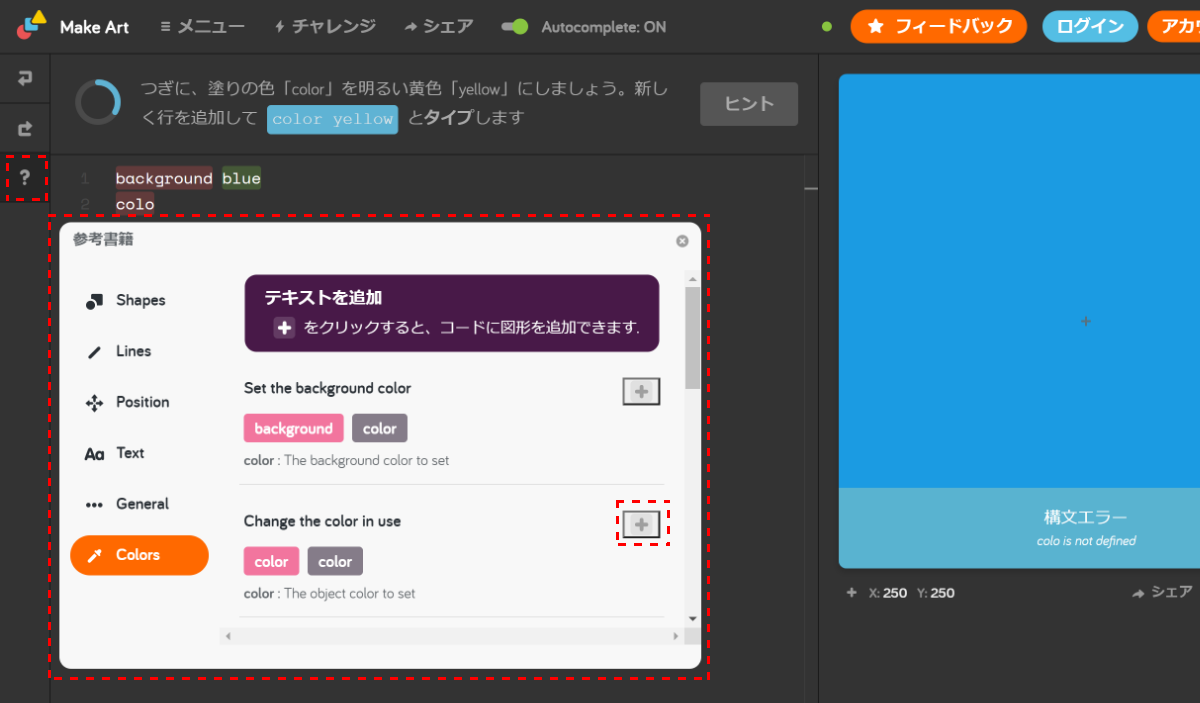
Task: Click the undo arrow in the left sidebar
Action: pos(24,78)
